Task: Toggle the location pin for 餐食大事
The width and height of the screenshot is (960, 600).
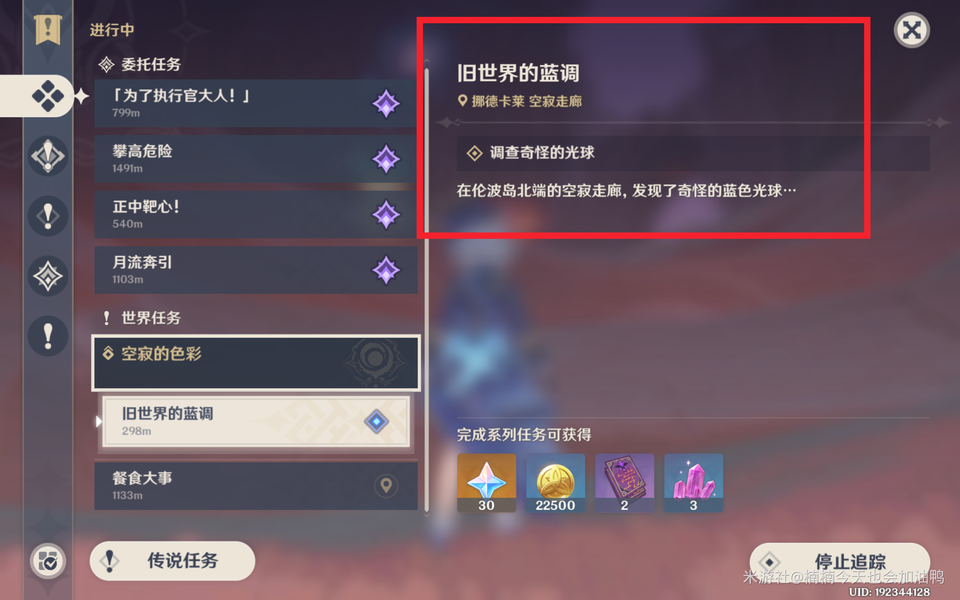Action: coord(386,486)
